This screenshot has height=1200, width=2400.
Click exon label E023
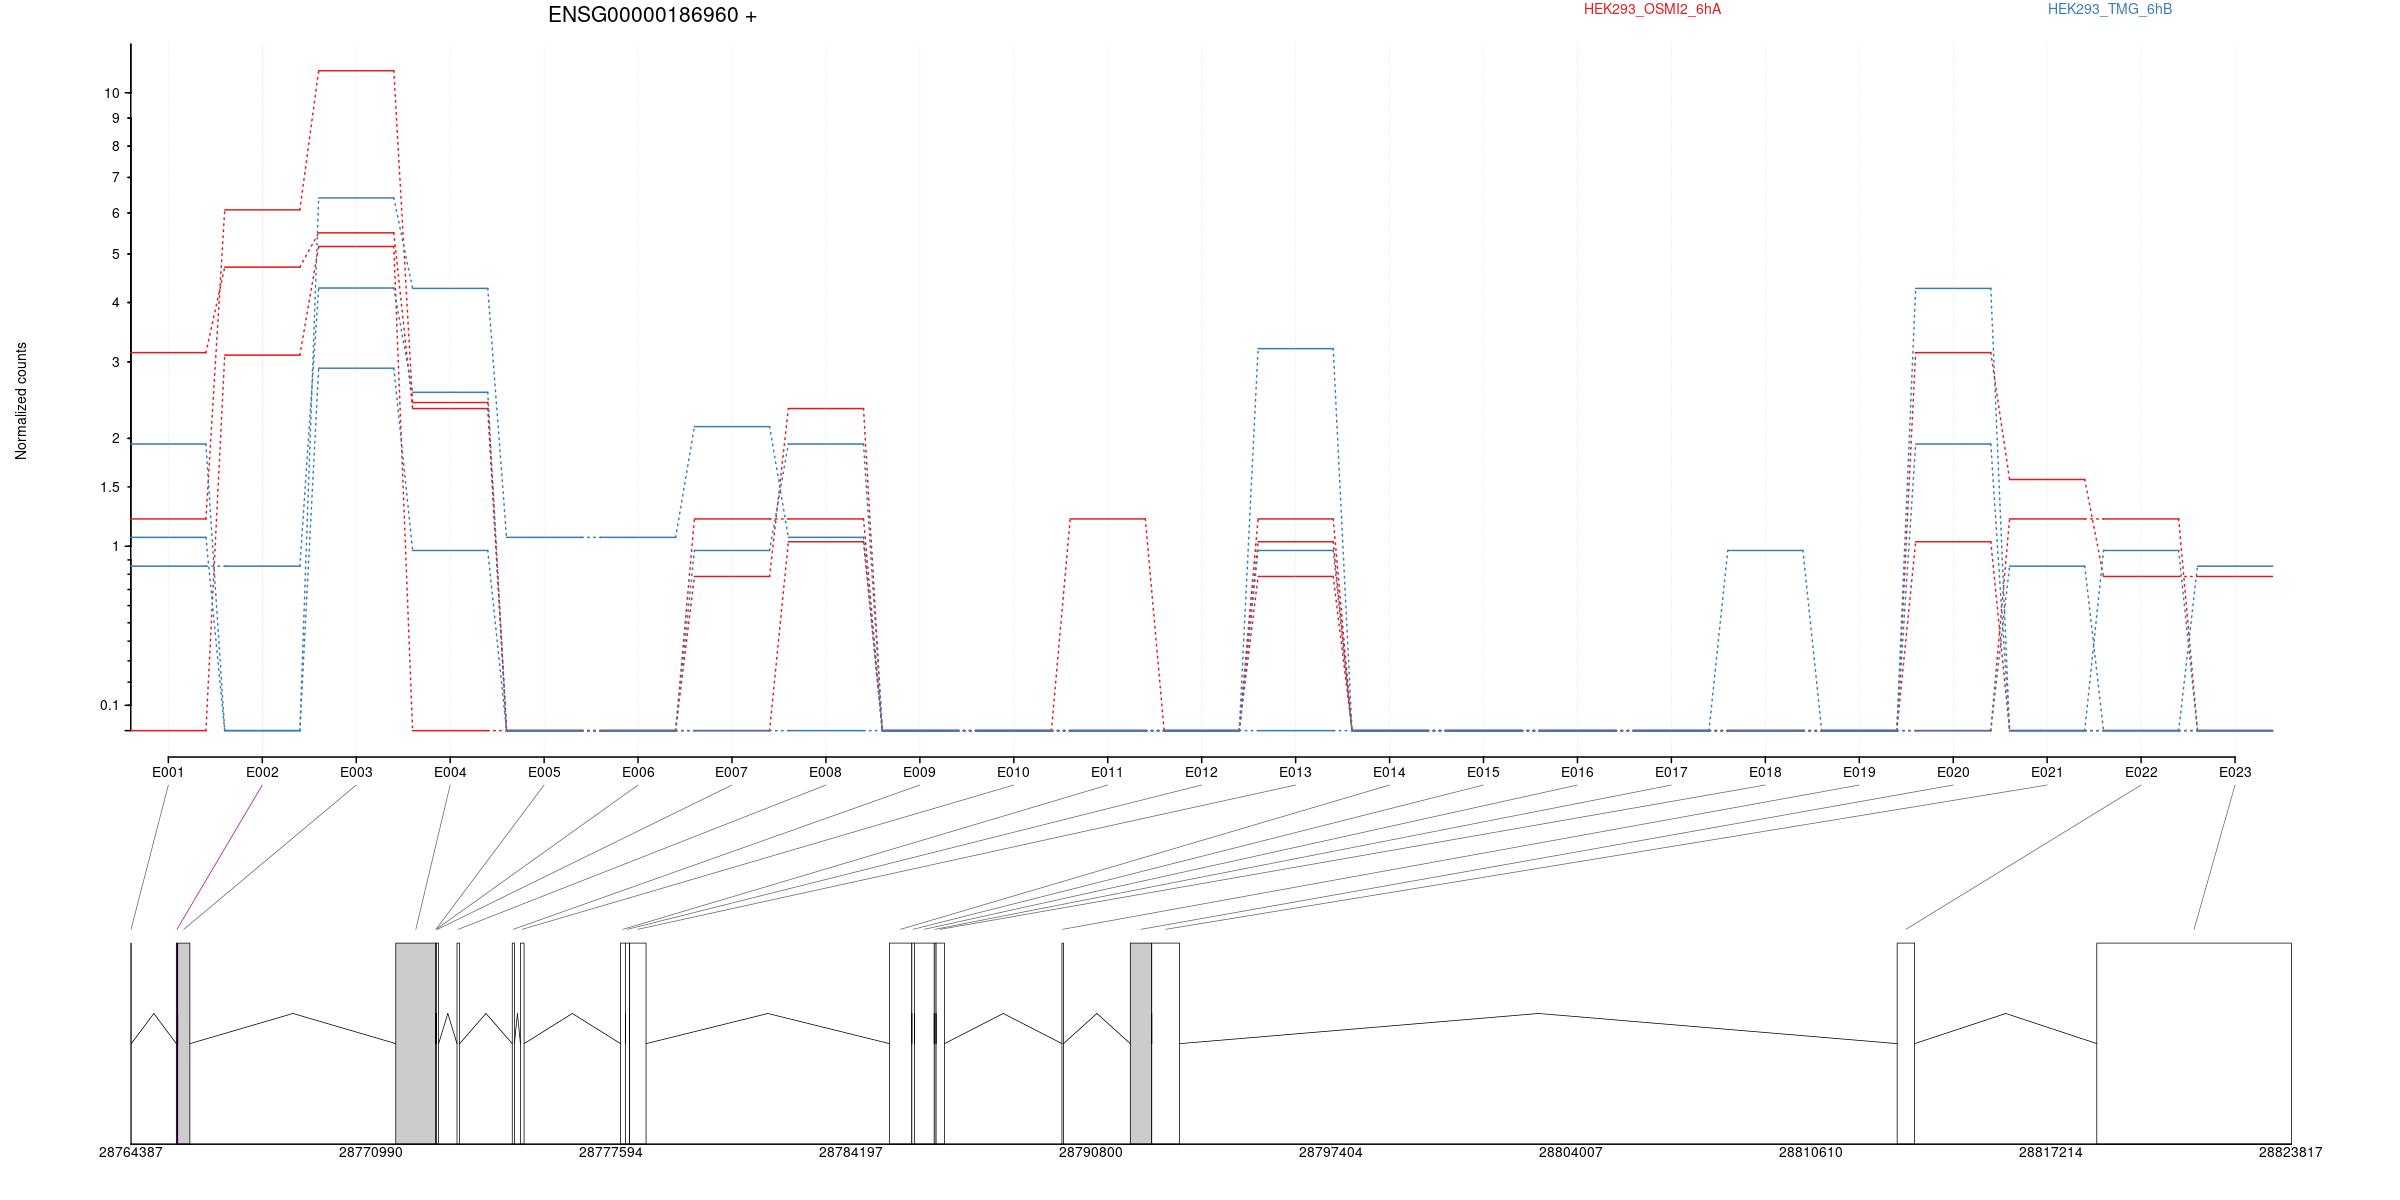[2235, 772]
